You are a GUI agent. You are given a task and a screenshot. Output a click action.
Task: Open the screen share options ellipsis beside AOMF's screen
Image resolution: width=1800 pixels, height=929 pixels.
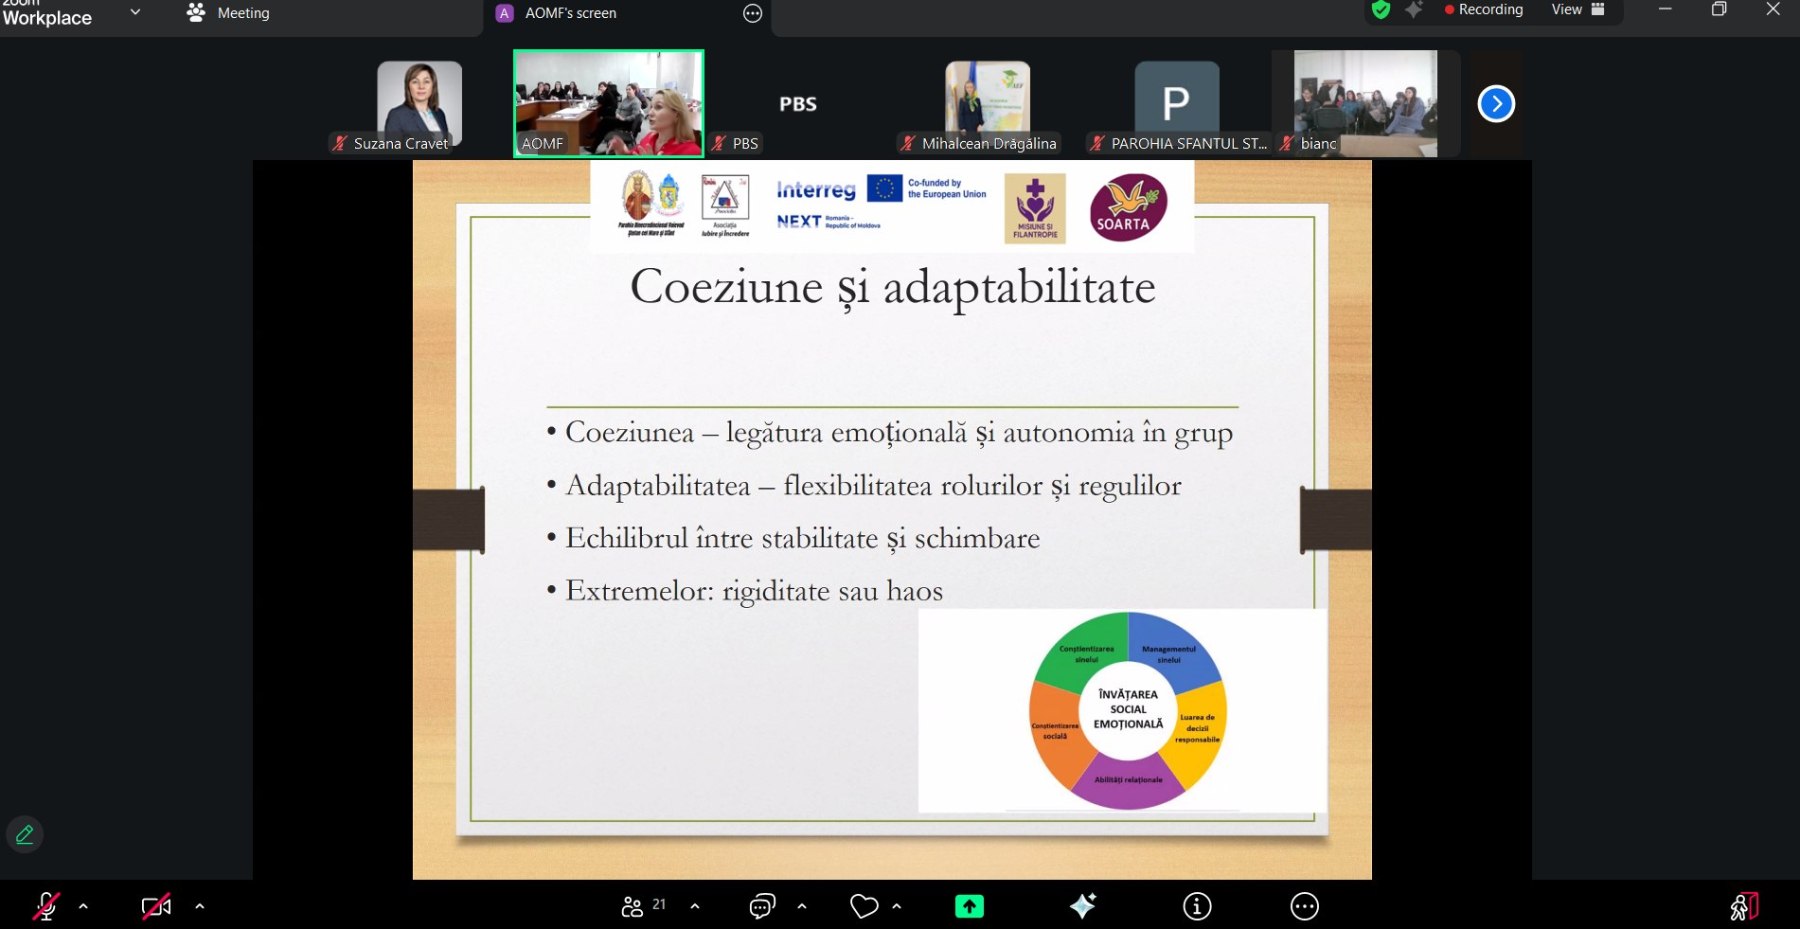(753, 13)
